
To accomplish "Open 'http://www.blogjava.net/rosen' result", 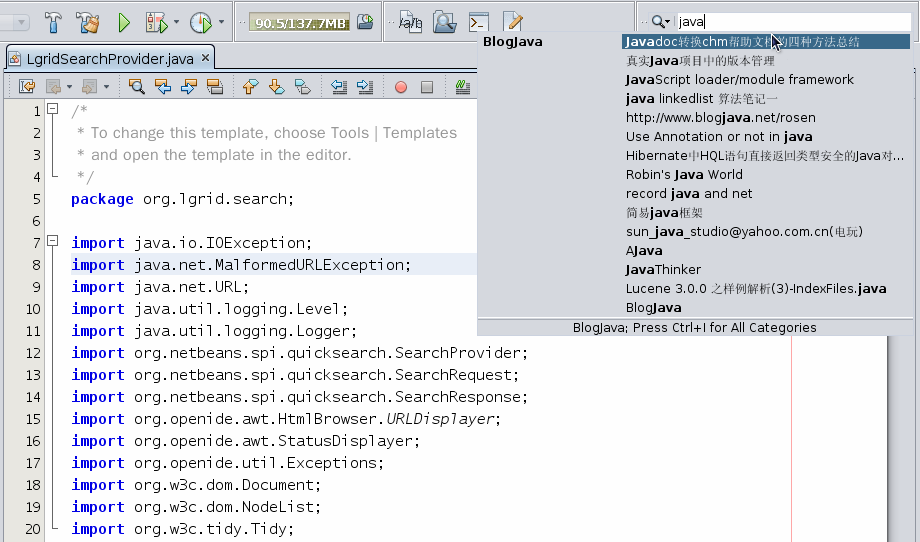I will point(766,117).
